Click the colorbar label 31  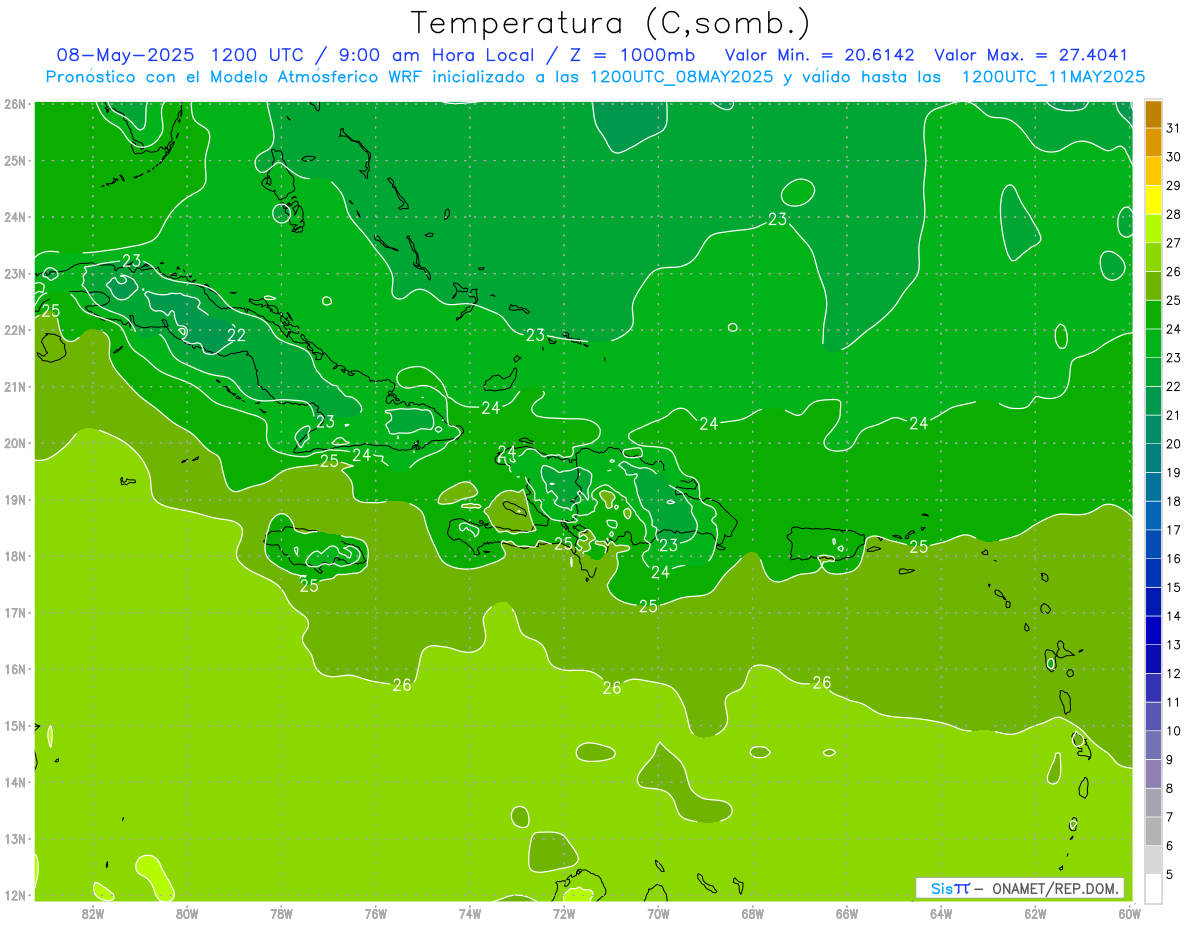point(1173,128)
